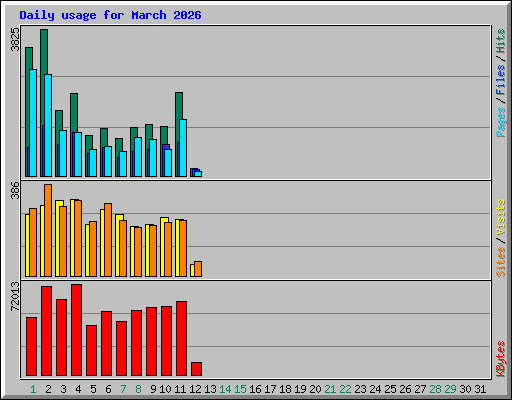Click day 2 on the x-axis
The height and width of the screenshot is (400, 512).
[x=48, y=389]
